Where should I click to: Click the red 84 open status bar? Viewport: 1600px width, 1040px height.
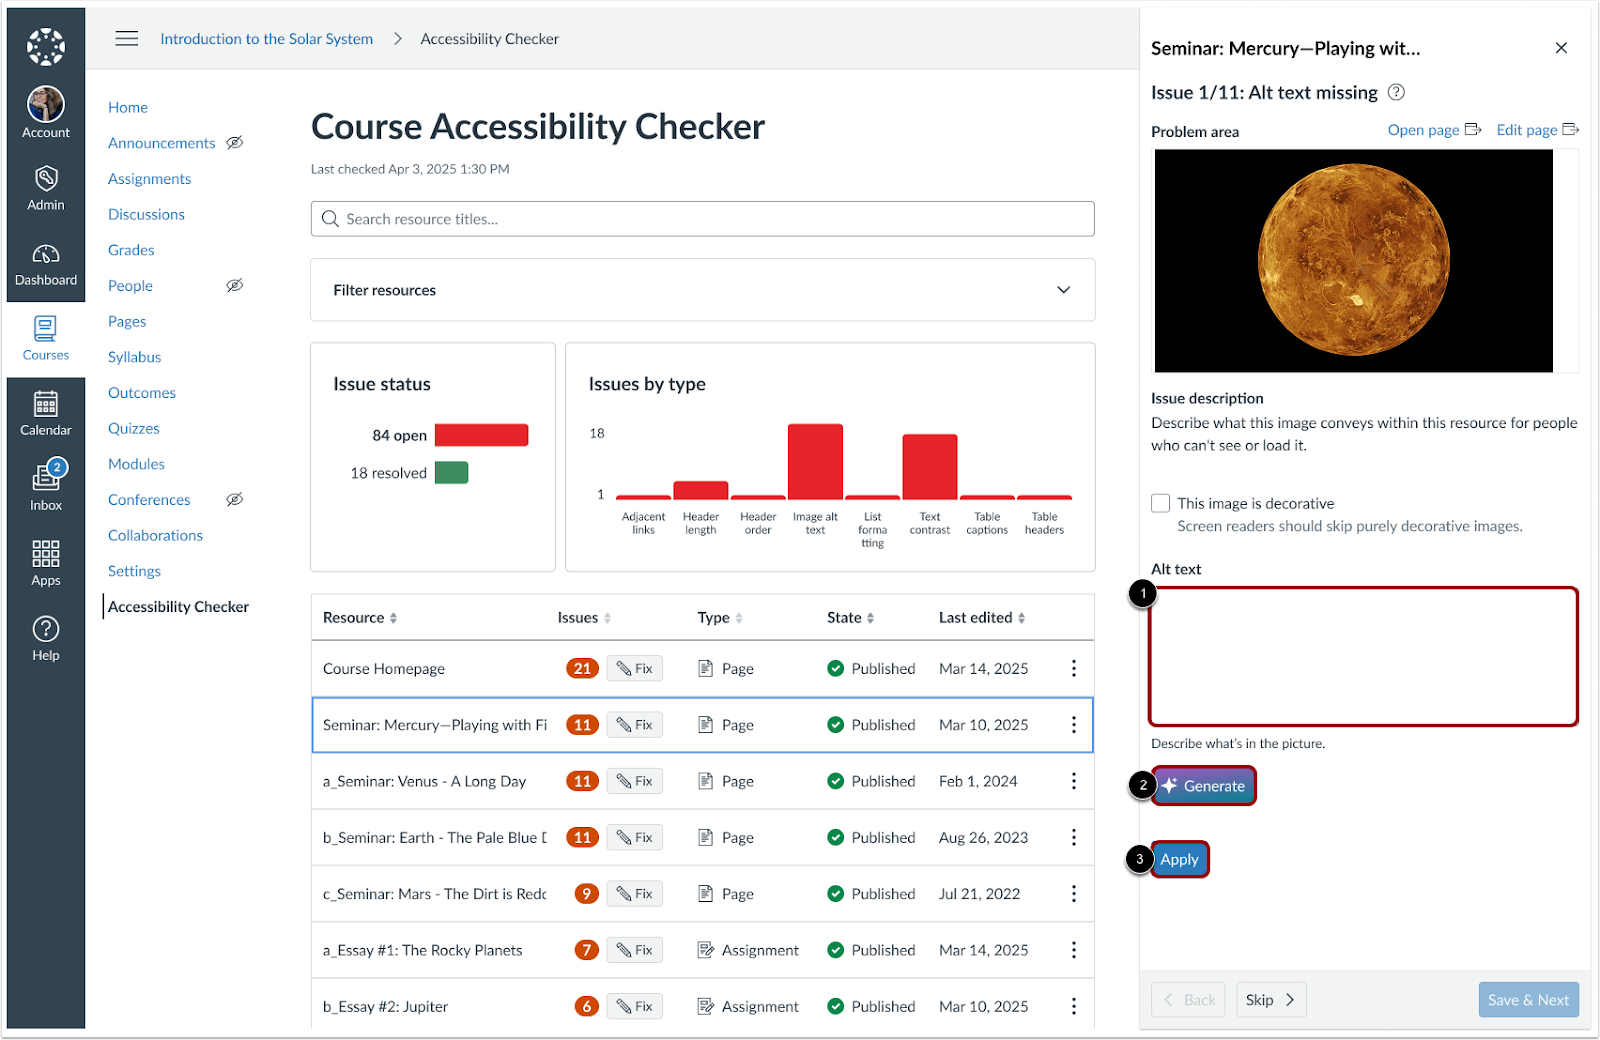click(x=481, y=435)
